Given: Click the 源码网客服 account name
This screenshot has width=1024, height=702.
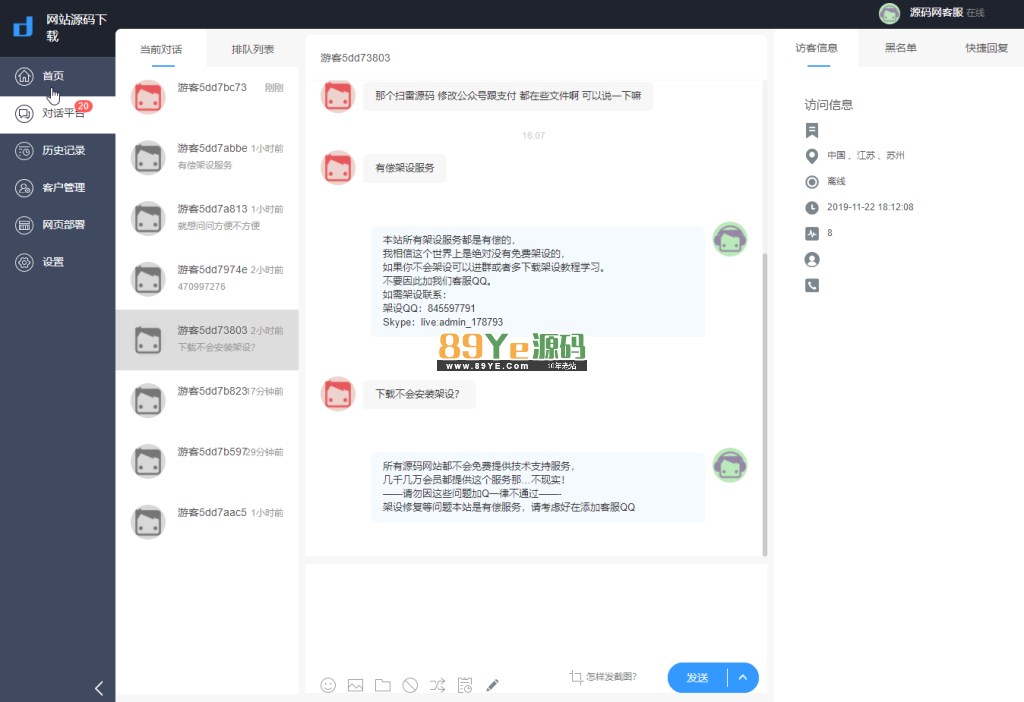Looking at the screenshot, I should click(x=936, y=12).
